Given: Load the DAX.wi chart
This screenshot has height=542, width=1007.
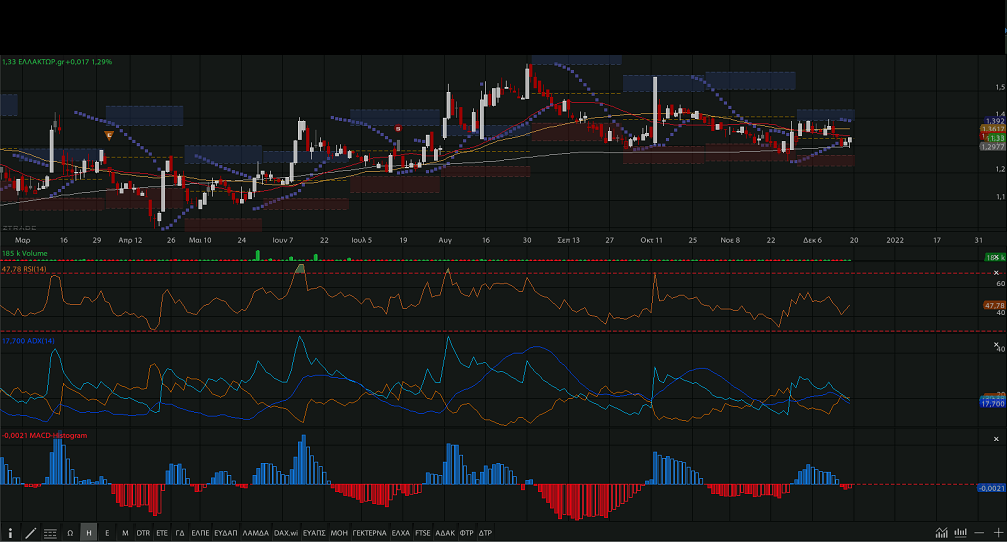Looking at the screenshot, I should (x=285, y=533).
